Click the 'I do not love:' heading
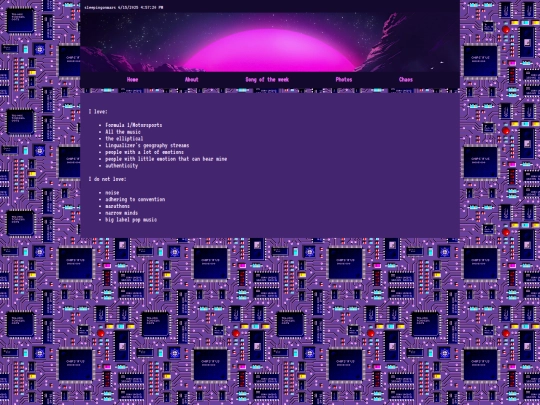 (x=107, y=179)
